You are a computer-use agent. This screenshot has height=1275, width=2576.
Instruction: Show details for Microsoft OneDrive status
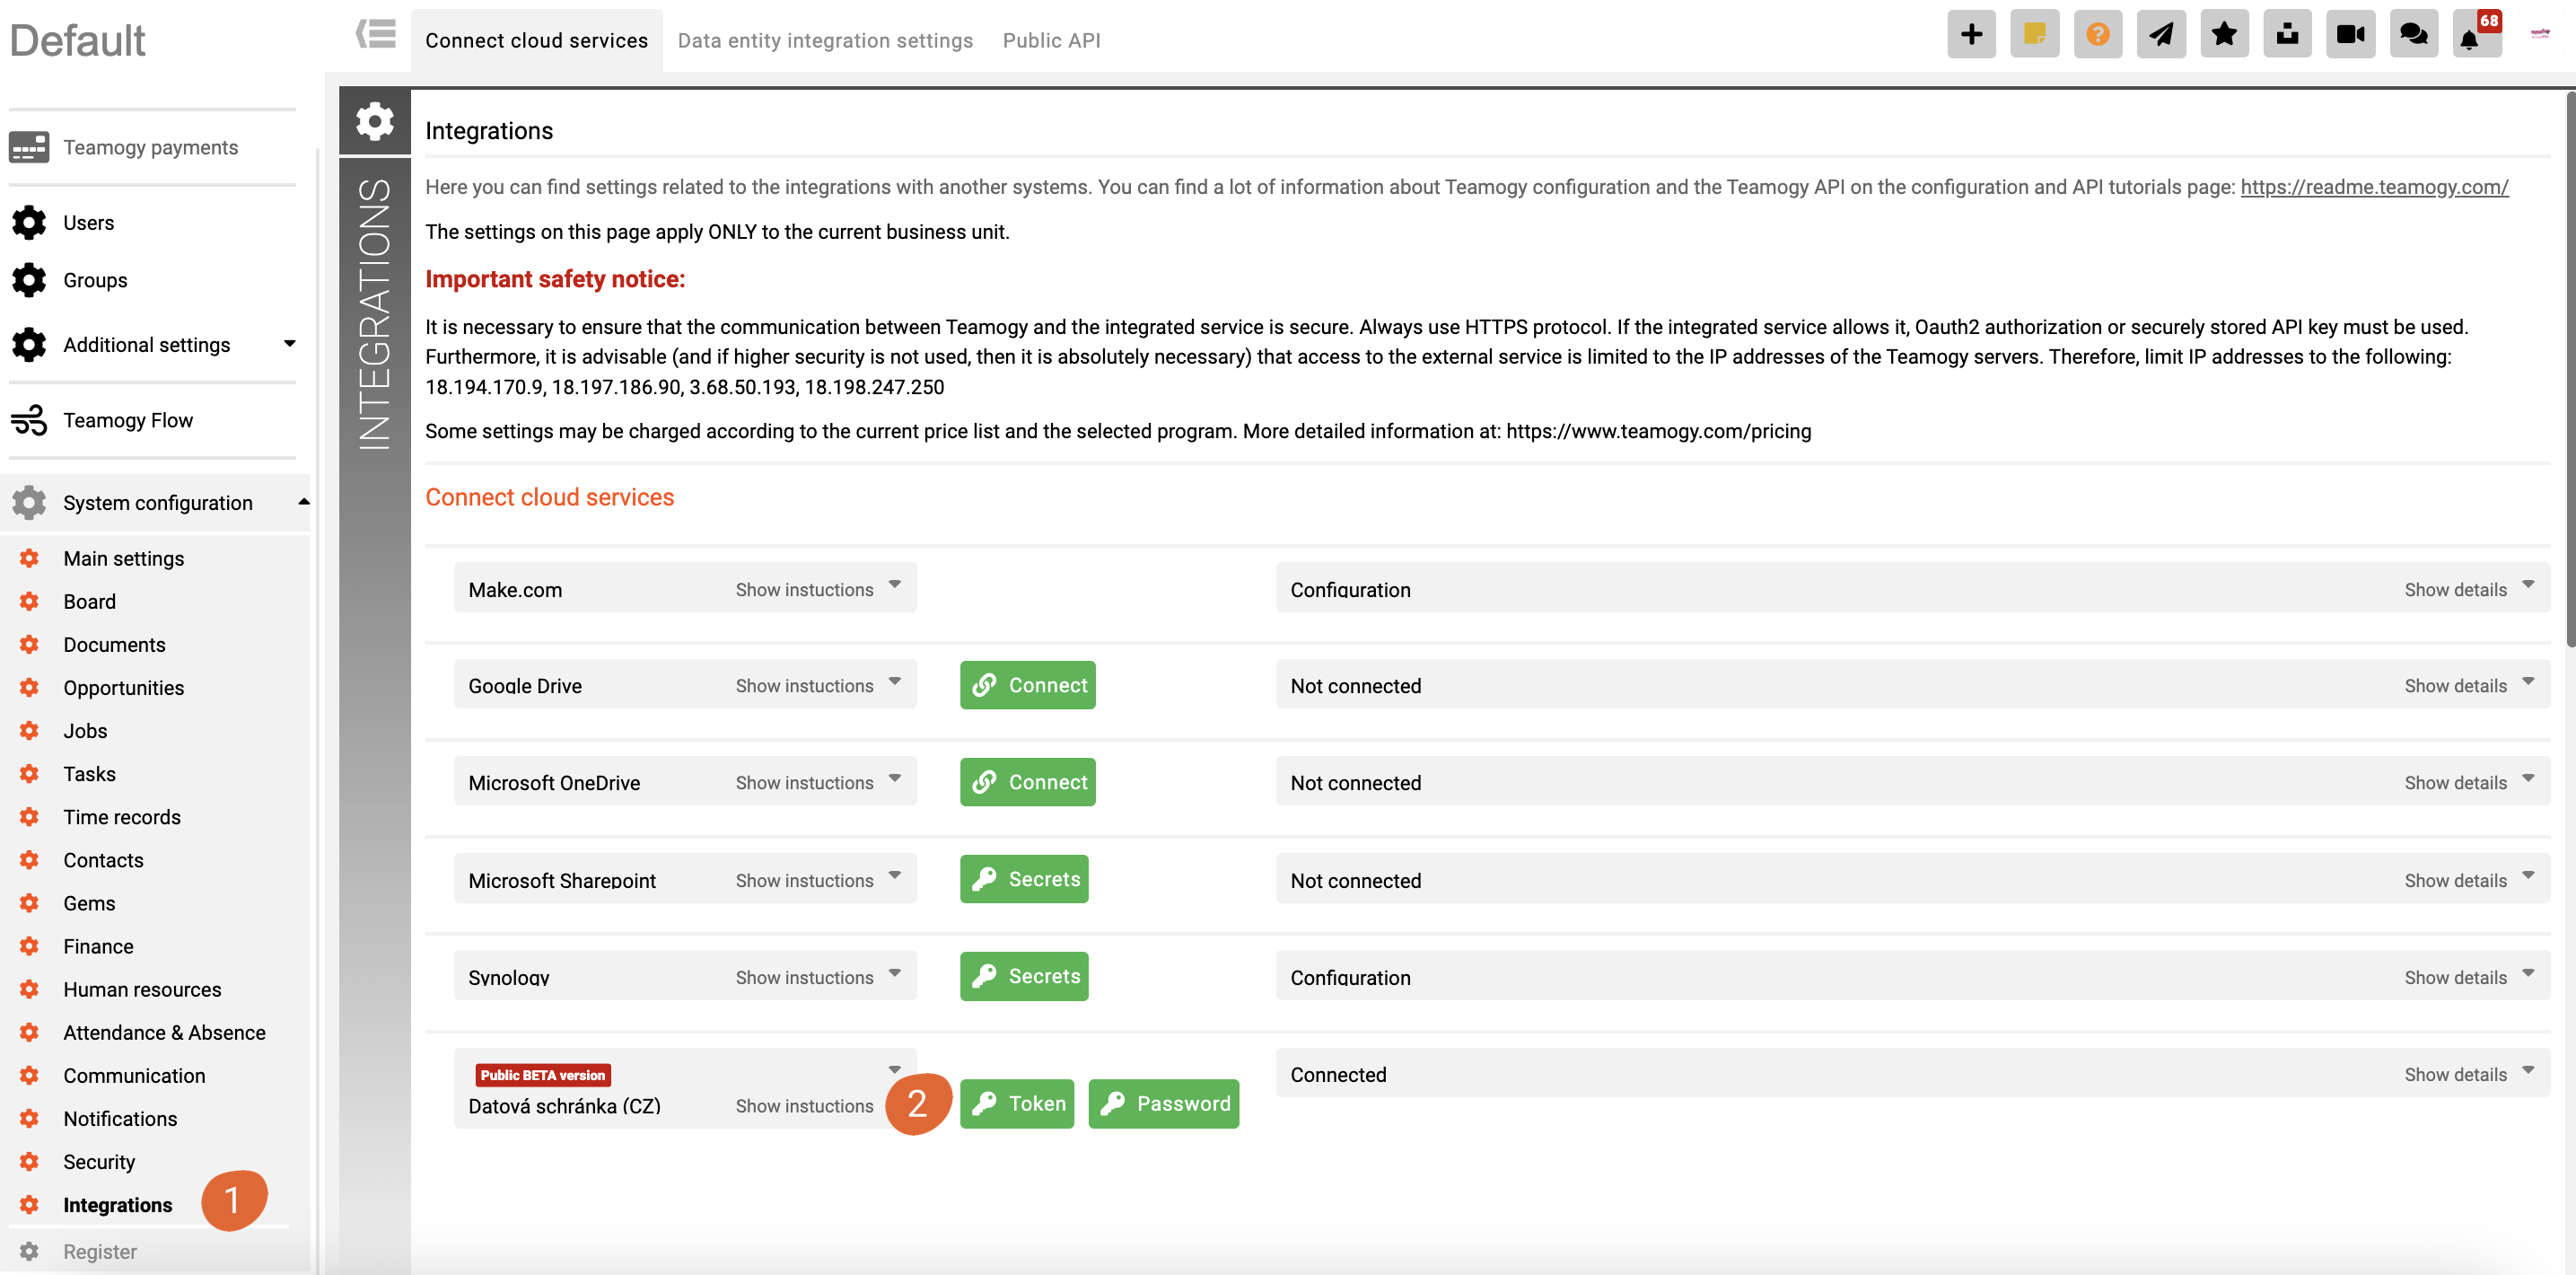point(2469,782)
